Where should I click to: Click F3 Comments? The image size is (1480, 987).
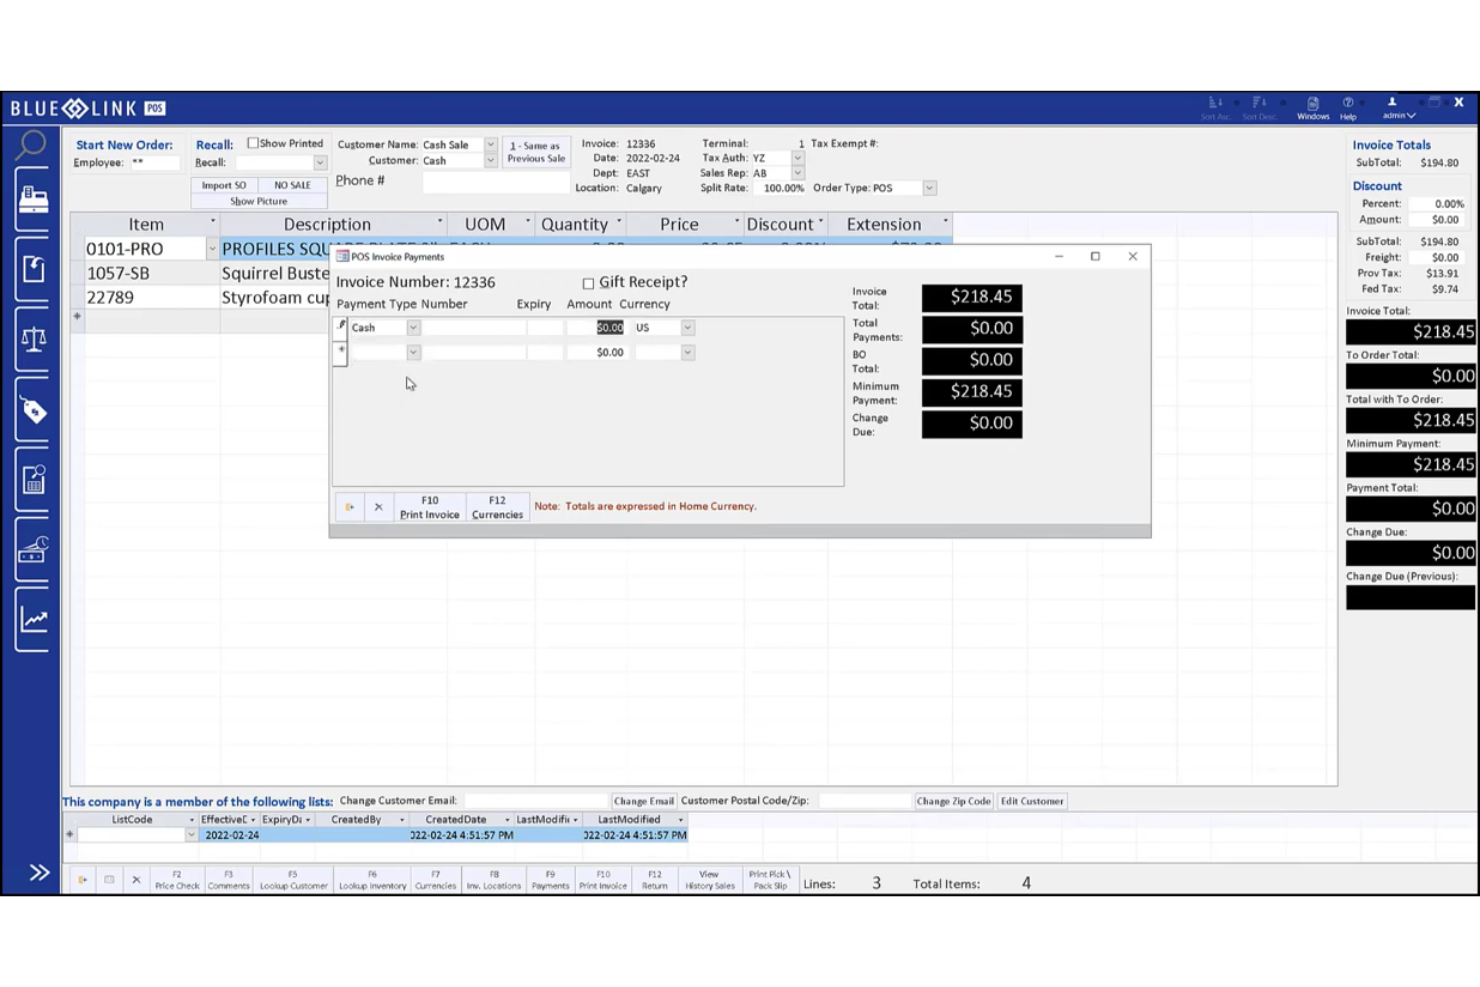click(228, 880)
